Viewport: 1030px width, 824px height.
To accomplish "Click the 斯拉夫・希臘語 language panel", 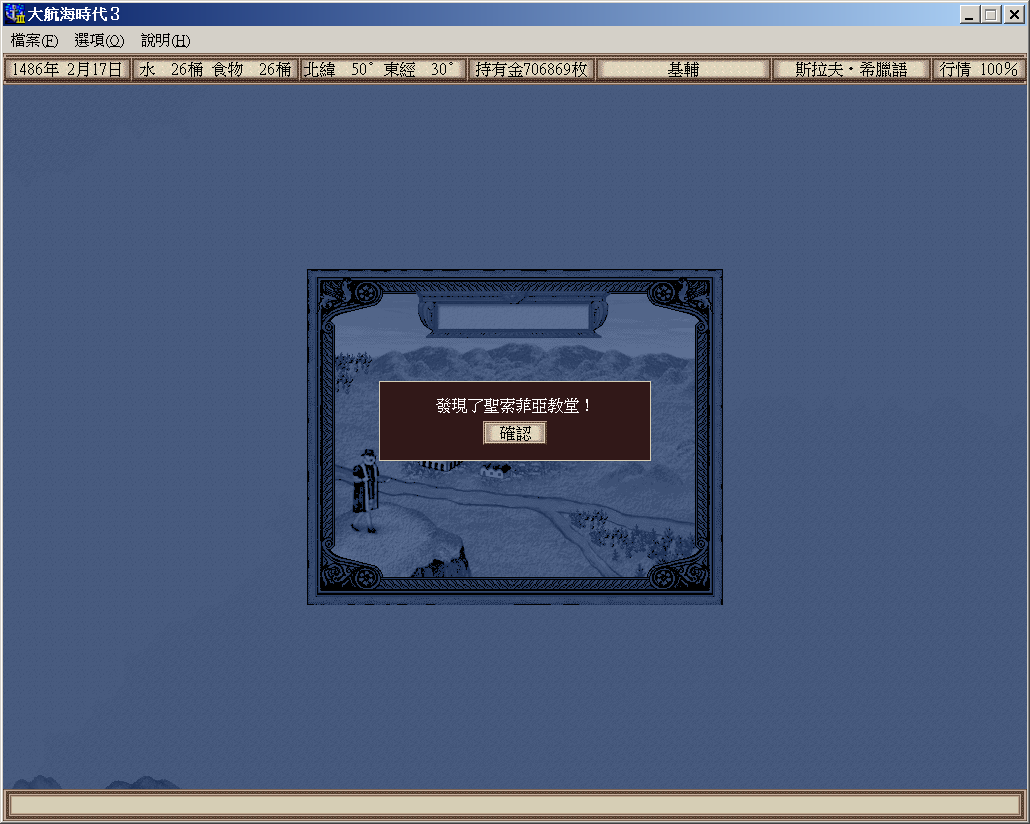I will pyautogui.click(x=850, y=70).
